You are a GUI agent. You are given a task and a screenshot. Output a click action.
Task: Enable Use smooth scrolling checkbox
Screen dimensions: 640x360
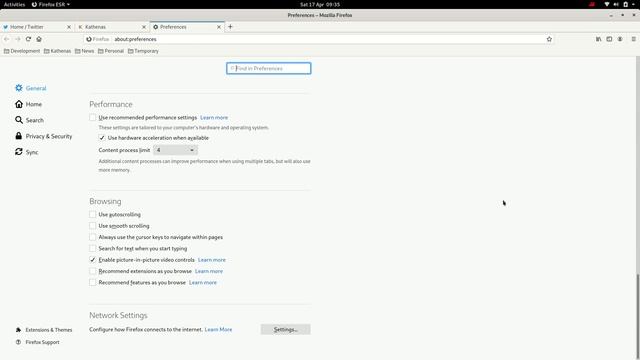pos(93,226)
